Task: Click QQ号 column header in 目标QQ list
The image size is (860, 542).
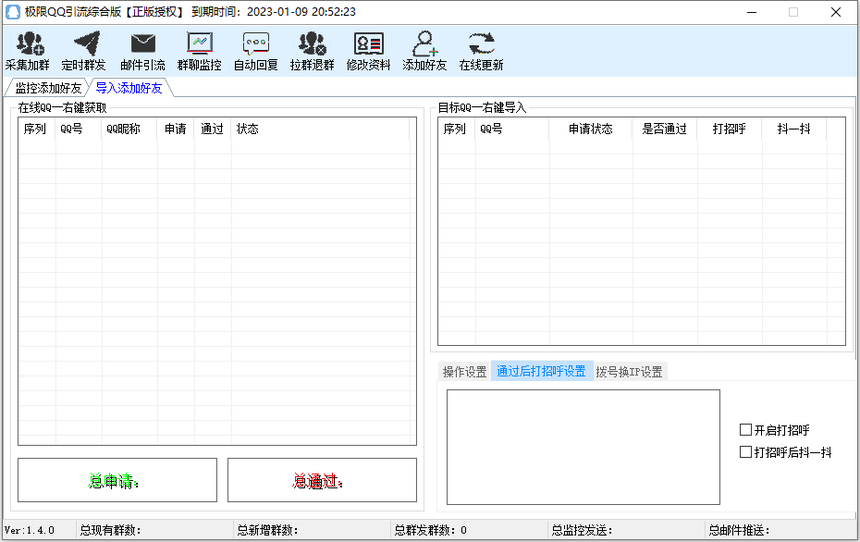Action: [x=512, y=129]
